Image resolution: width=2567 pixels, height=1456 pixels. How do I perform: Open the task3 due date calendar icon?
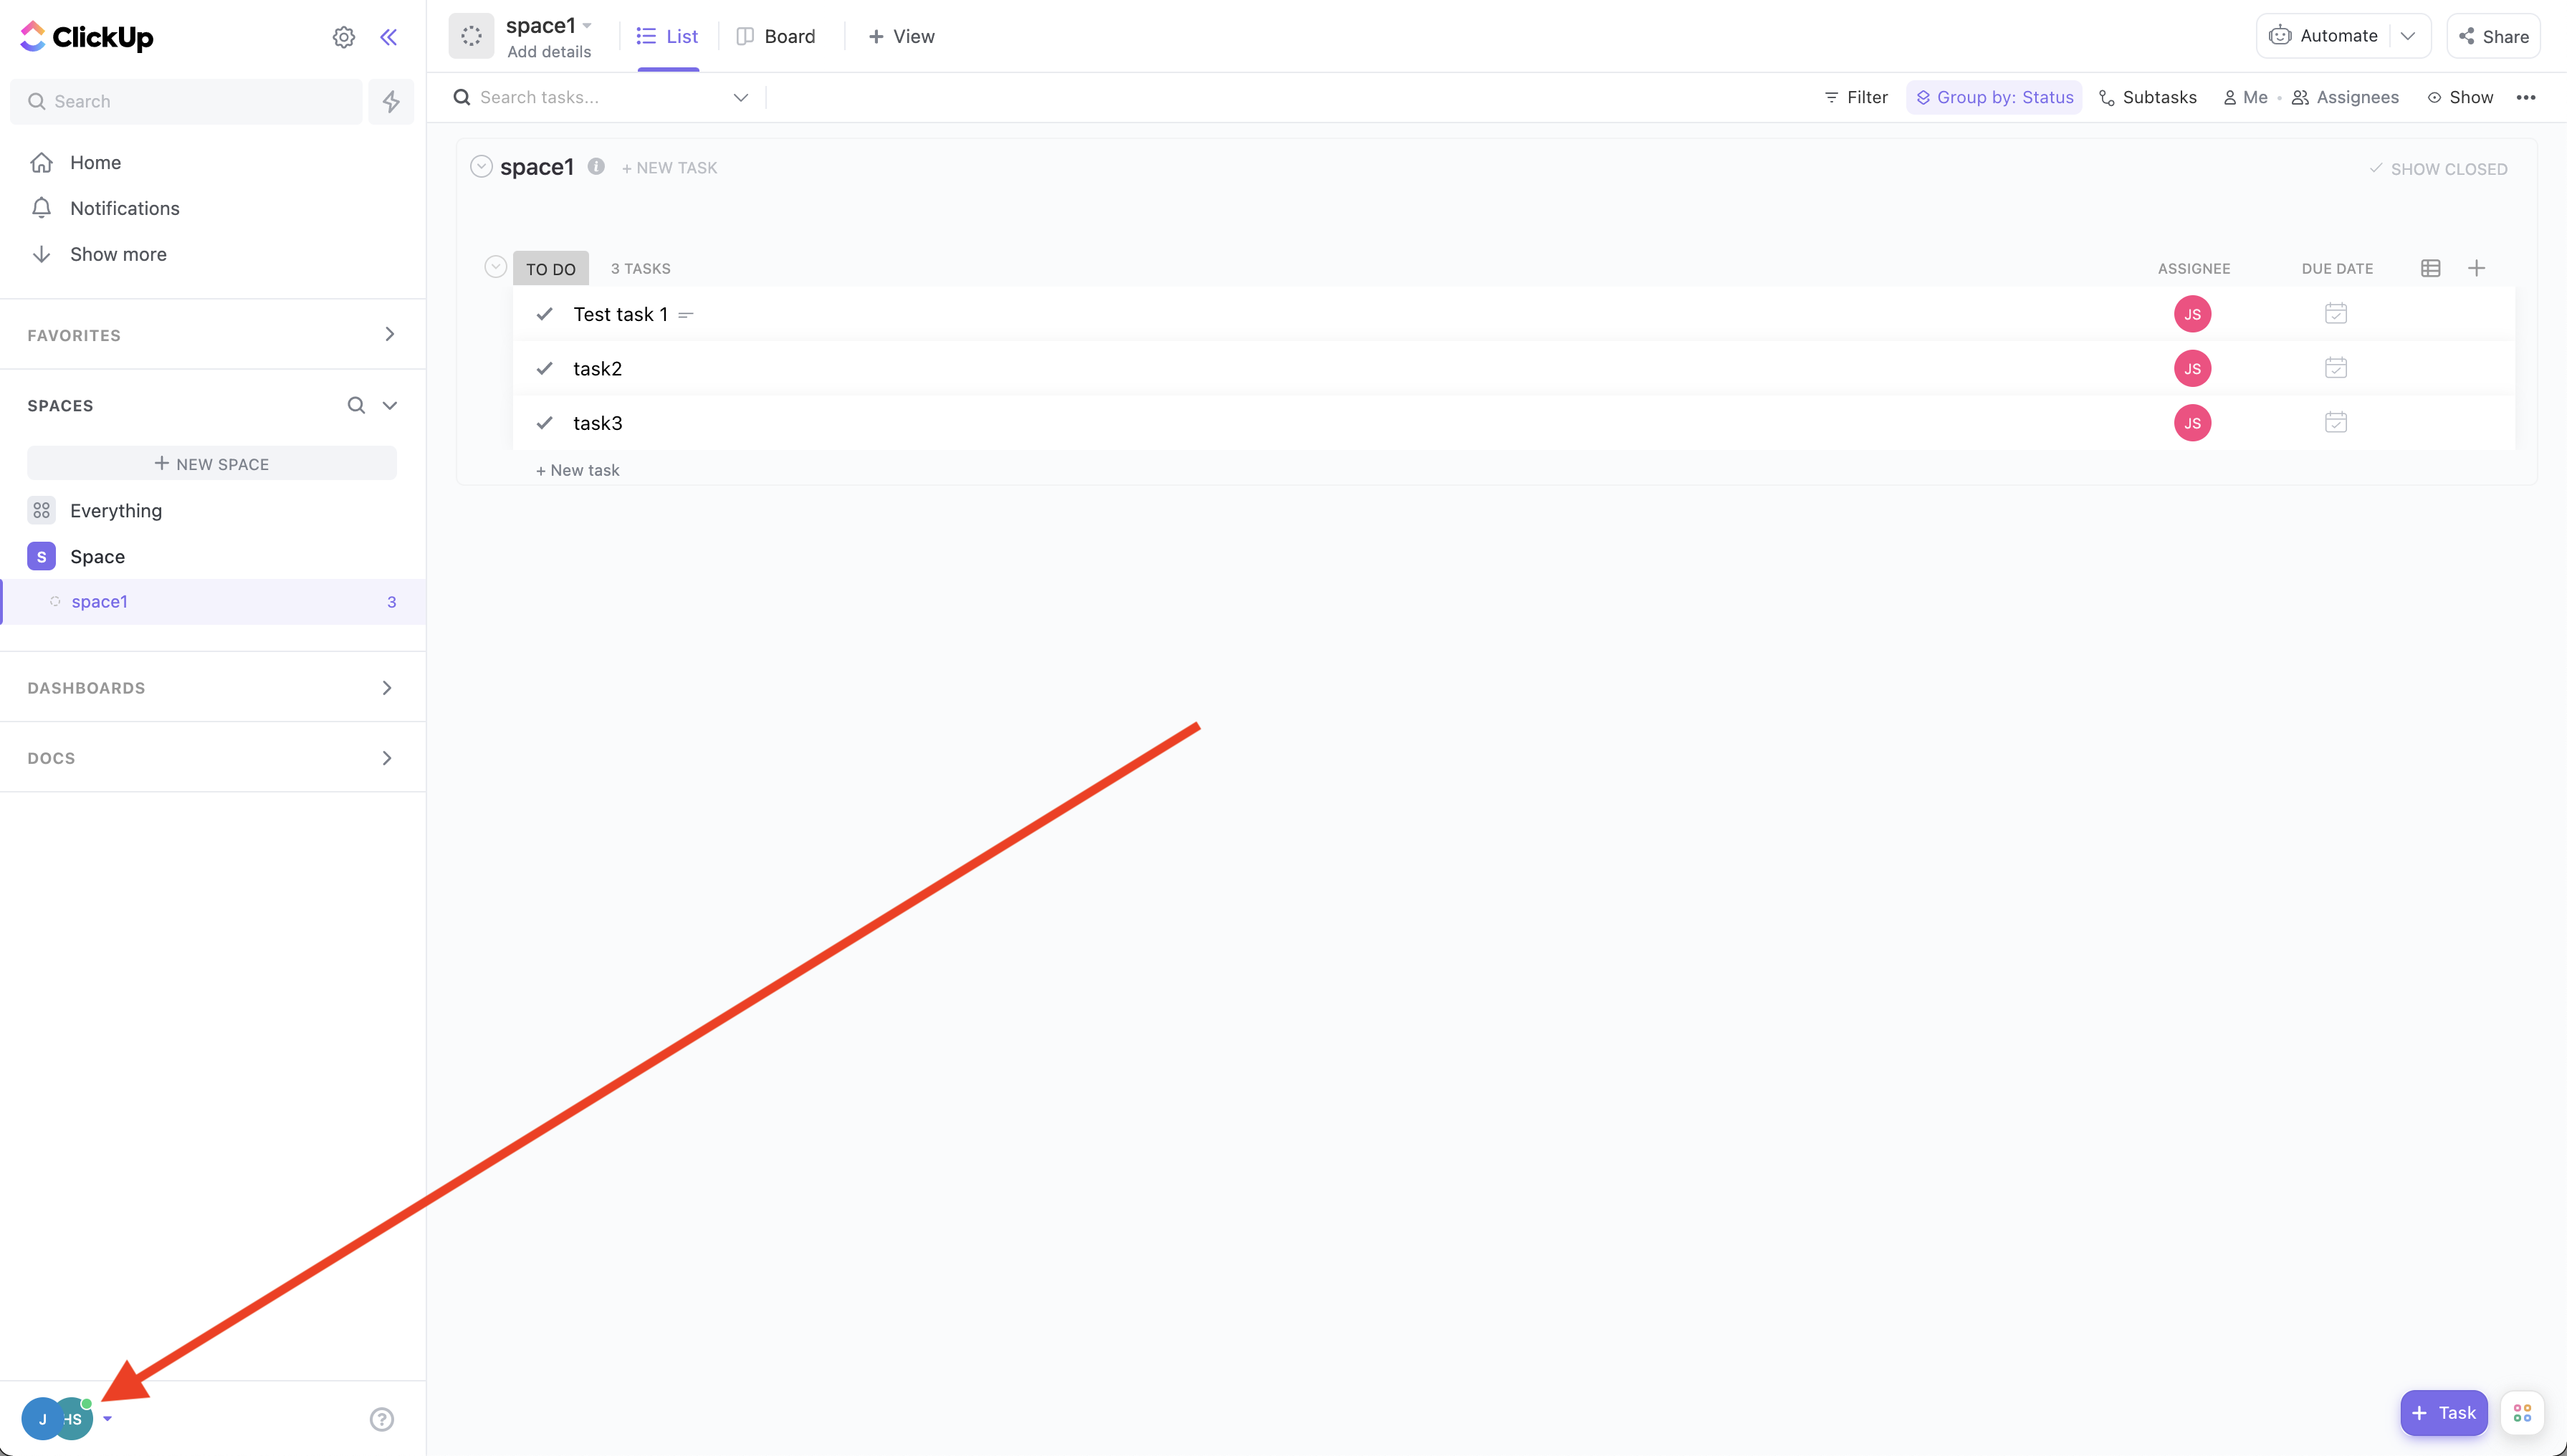[x=2335, y=423]
